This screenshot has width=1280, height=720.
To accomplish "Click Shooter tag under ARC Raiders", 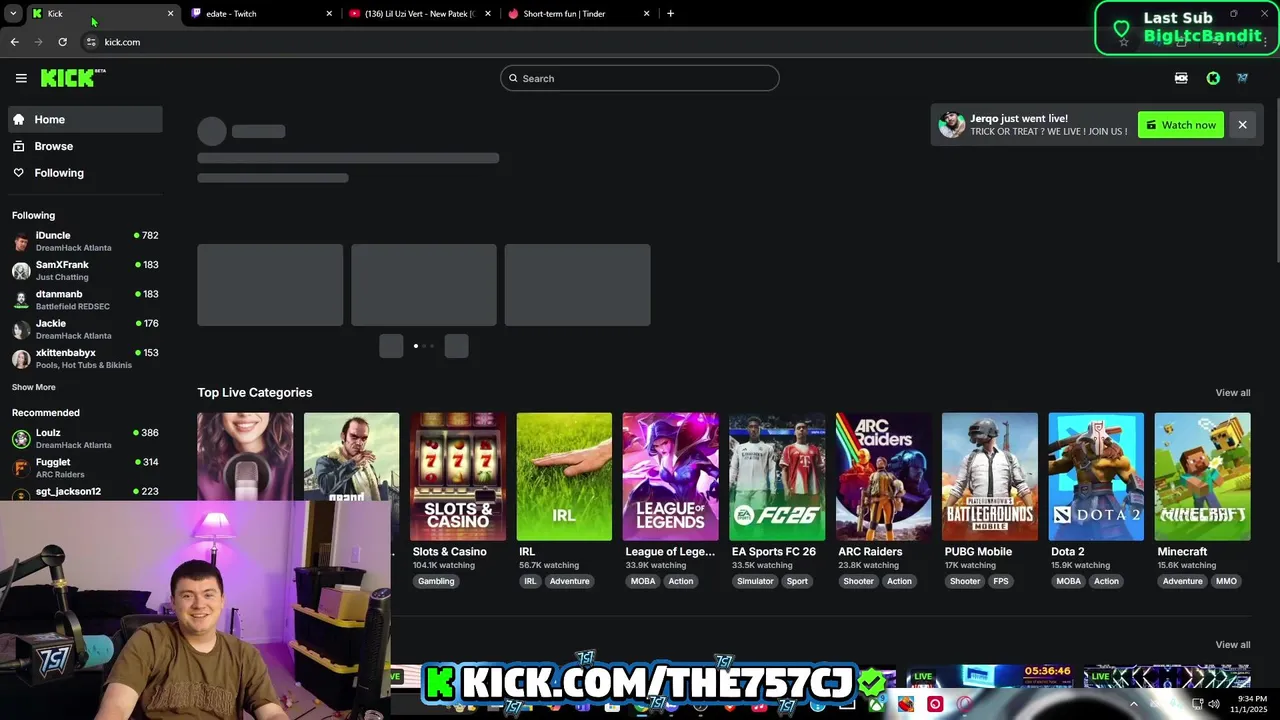I will [x=858, y=581].
